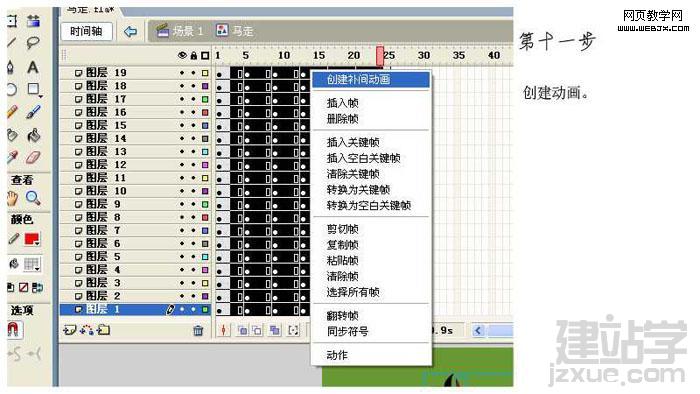This screenshot has height=394, width=700.
Task: Click the Add Motion Guide icon
Action: tap(87, 330)
